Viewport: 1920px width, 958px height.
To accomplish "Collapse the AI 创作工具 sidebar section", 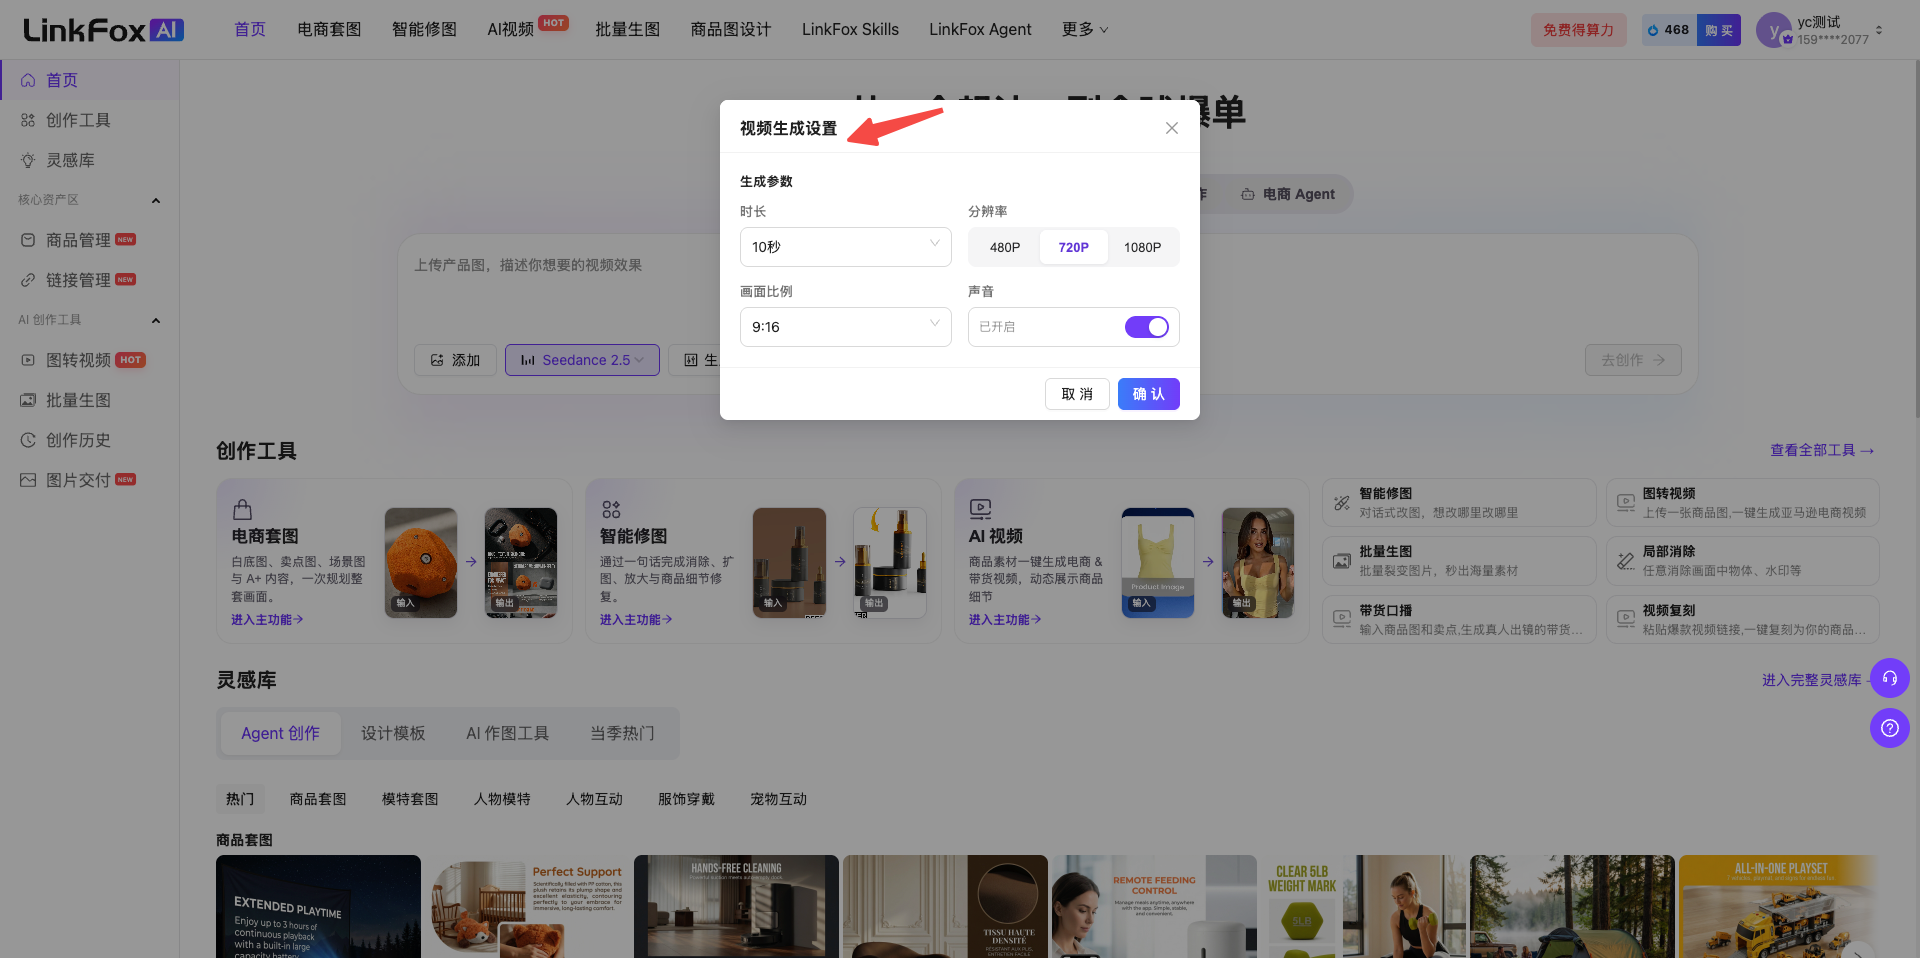I will 156,320.
